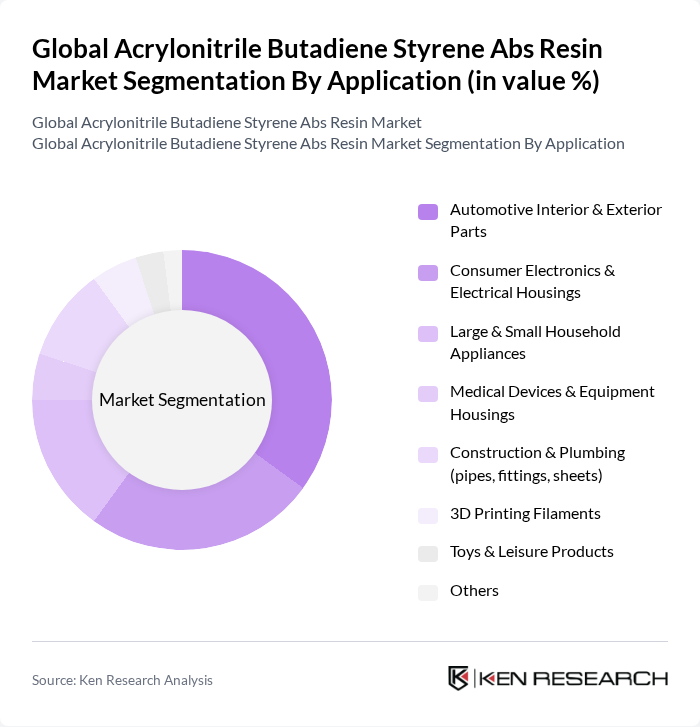Click the chart main title heading
Image resolution: width=700 pixels, height=727 pixels.
(x=317, y=64)
